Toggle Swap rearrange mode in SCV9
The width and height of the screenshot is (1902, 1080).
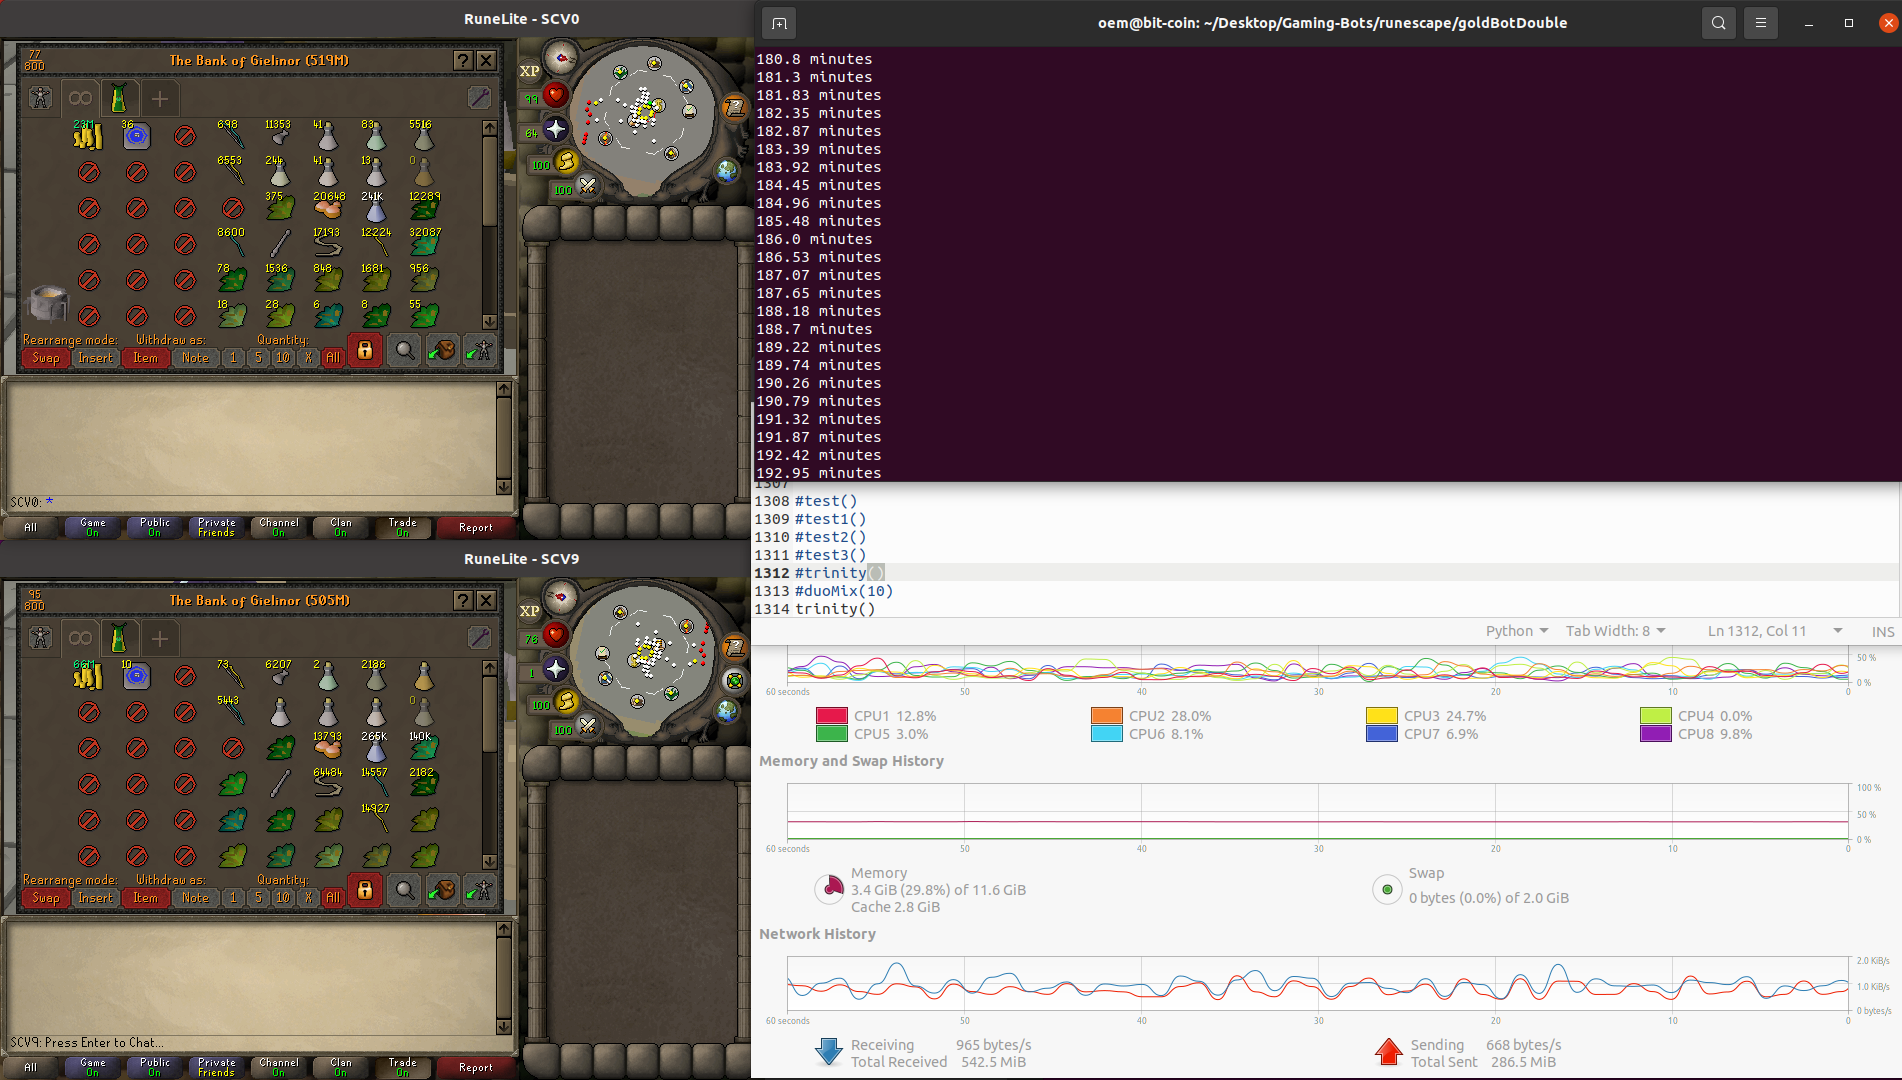[x=46, y=897]
